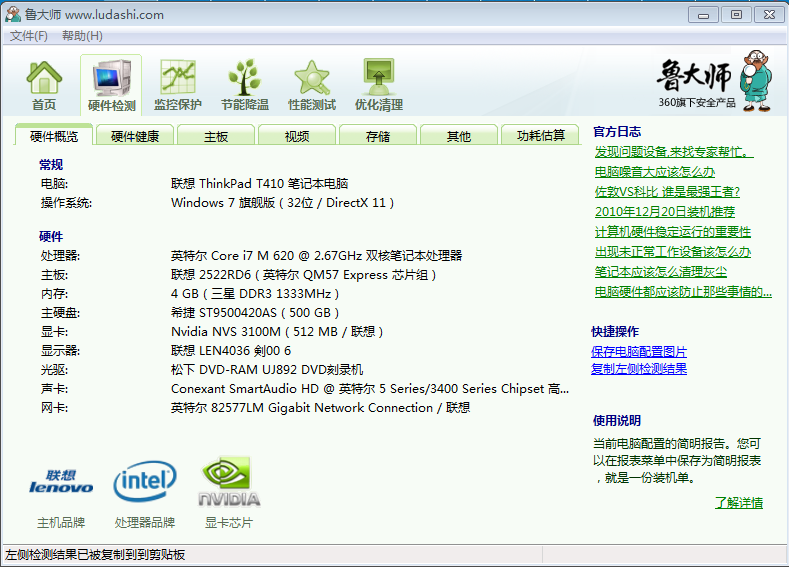789x567 pixels.
Task: Minimize the 鲁大师 window
Action: pos(703,15)
